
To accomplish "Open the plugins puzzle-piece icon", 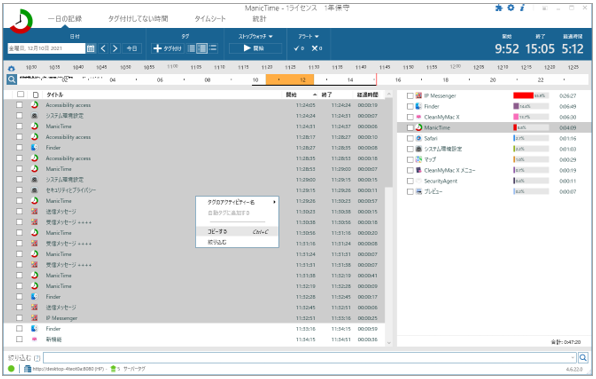I will (x=499, y=8).
